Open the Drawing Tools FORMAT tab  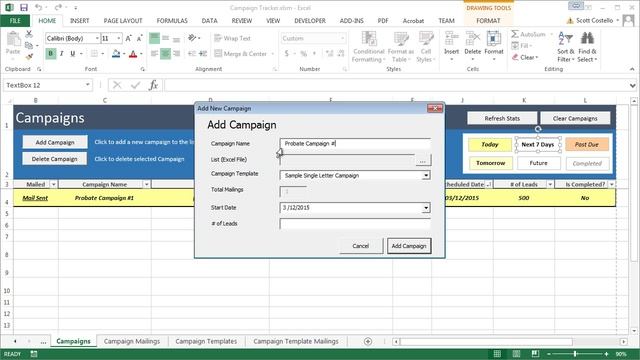coord(488,20)
